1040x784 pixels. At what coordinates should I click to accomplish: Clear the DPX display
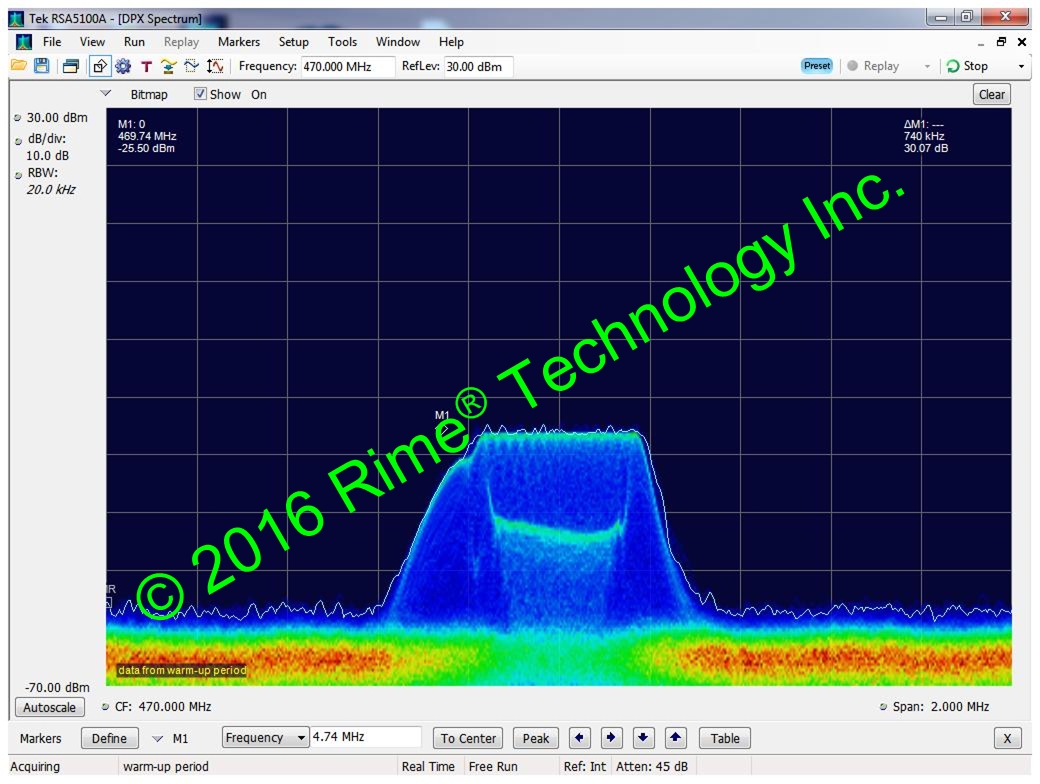point(992,94)
